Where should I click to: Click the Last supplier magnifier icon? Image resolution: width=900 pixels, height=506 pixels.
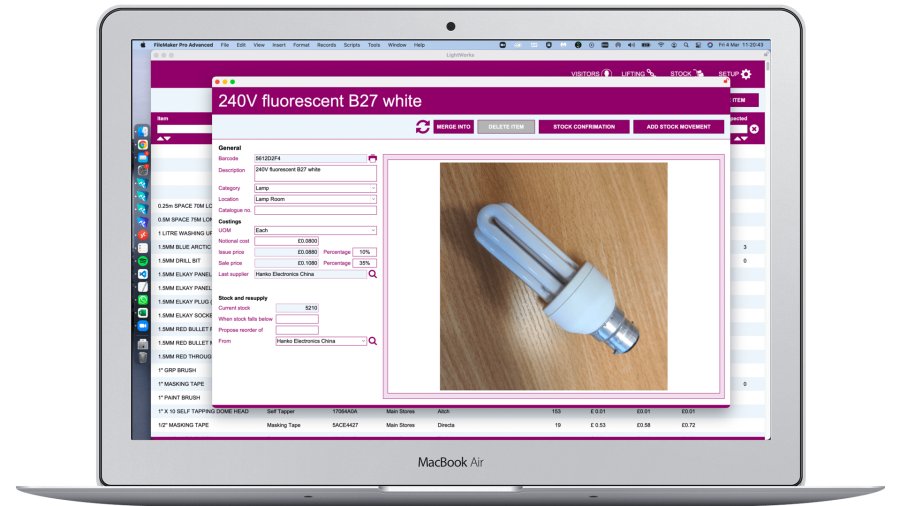[373, 273]
